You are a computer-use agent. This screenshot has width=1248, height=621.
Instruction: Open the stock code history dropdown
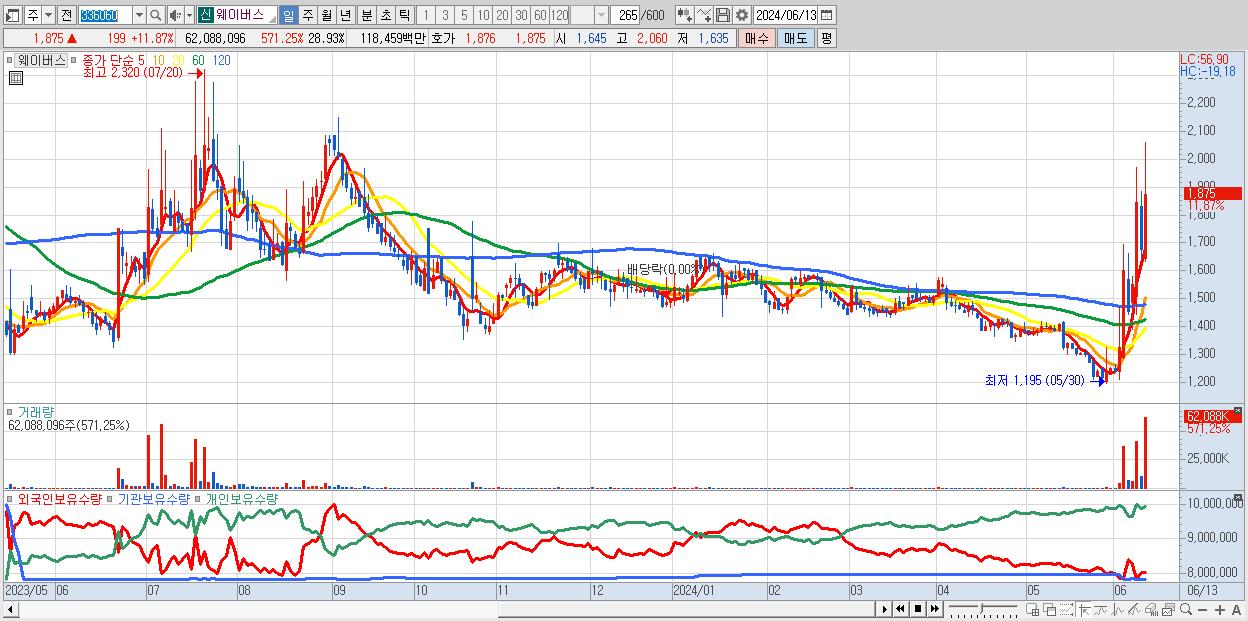click(139, 15)
